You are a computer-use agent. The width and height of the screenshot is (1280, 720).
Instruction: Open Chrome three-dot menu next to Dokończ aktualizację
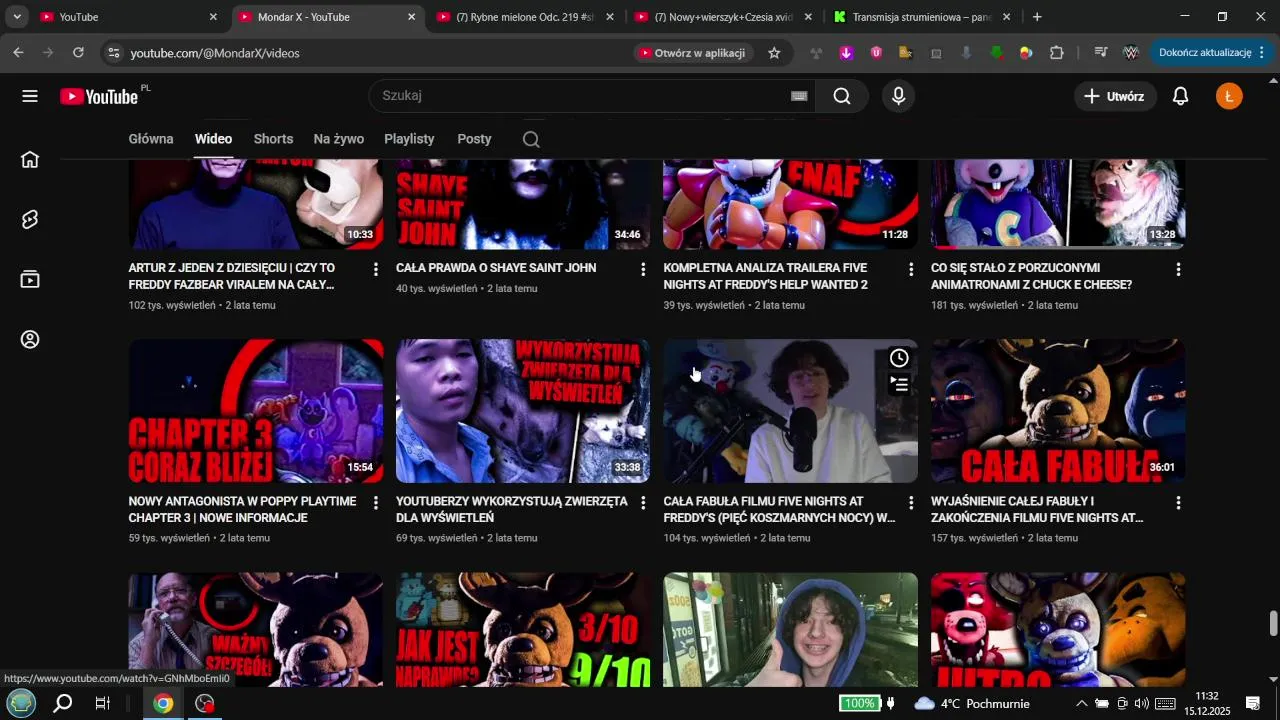coord(1262,53)
